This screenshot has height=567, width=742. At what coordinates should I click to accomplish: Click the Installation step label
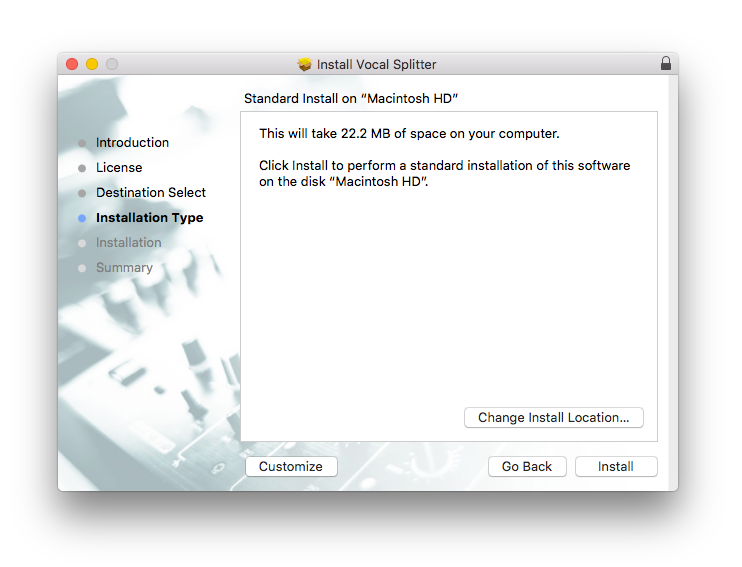point(129,242)
